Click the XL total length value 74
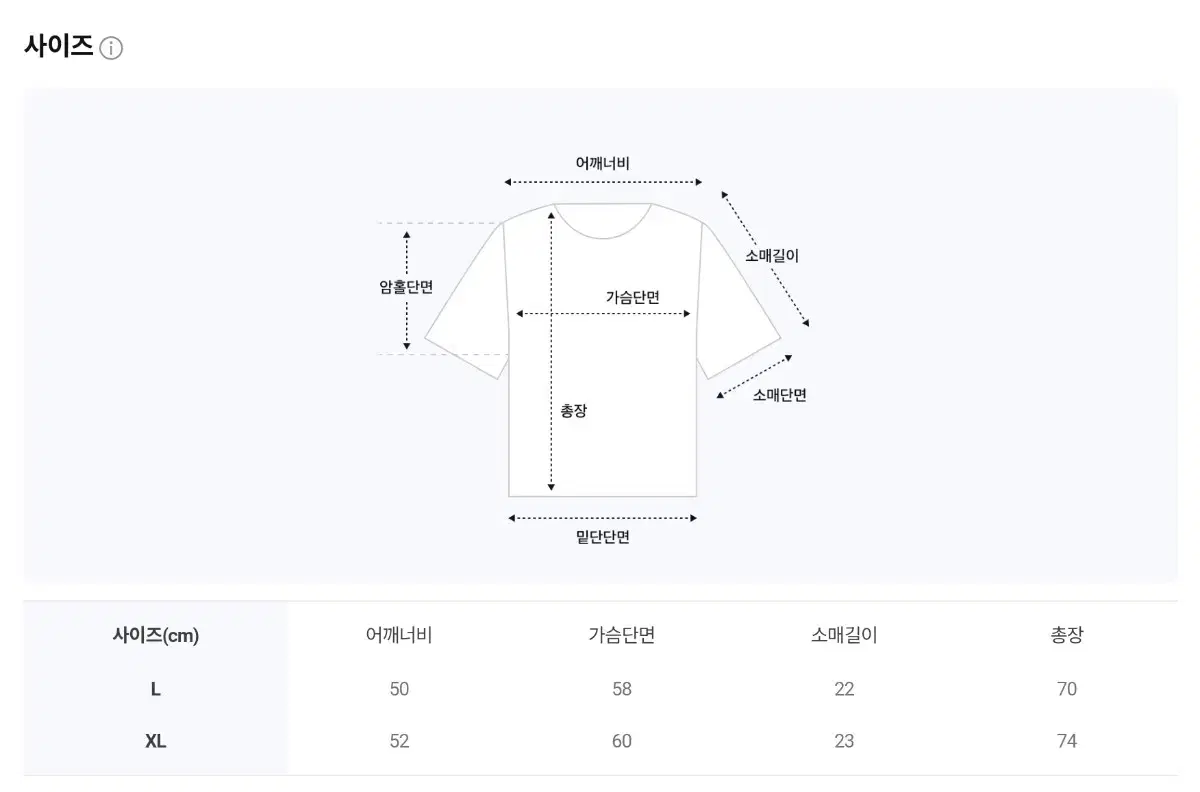1200x792 pixels. coord(1067,741)
